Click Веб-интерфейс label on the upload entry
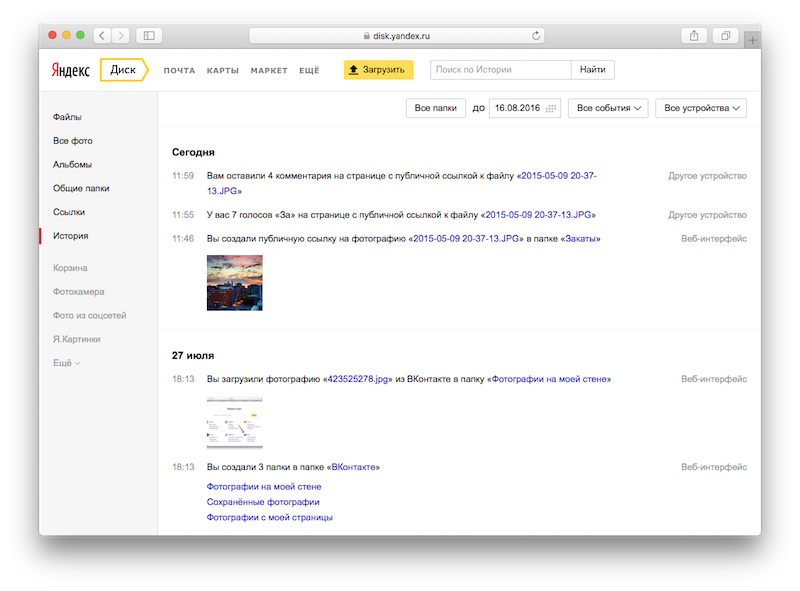Screen dimensions: 800x591 (x=714, y=379)
